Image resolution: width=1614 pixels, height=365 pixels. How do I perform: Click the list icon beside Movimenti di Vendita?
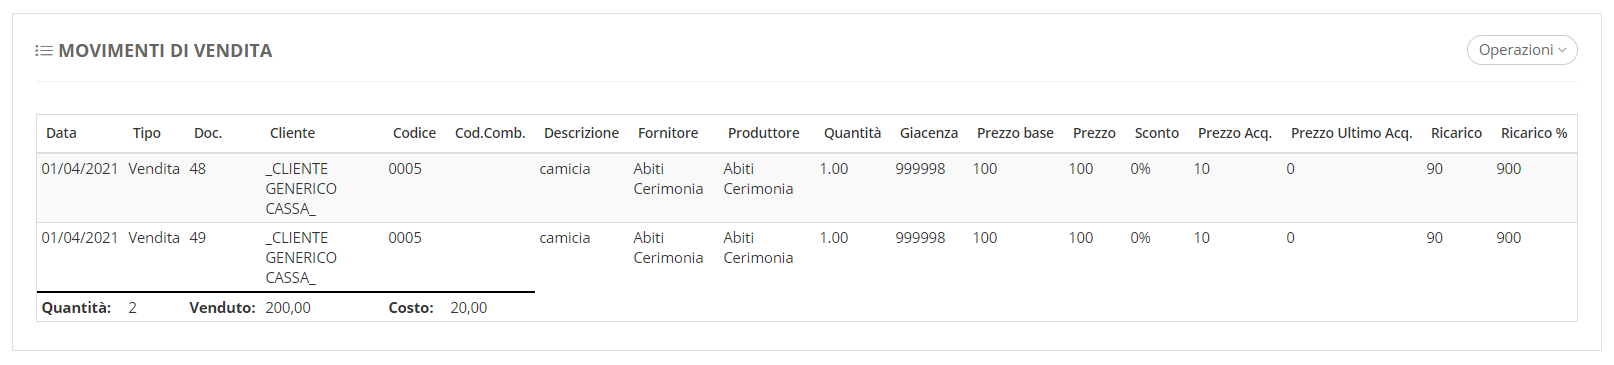pyautogui.click(x=44, y=51)
